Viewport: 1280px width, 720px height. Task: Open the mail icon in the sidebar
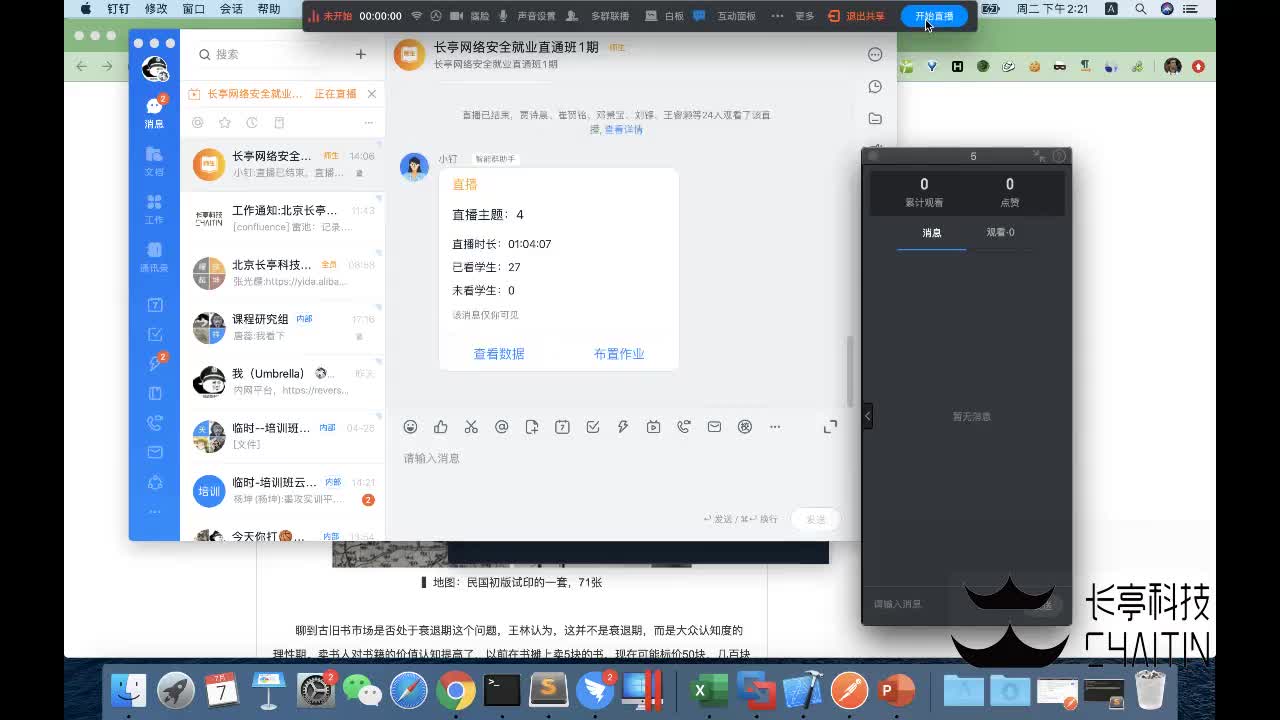tap(155, 452)
